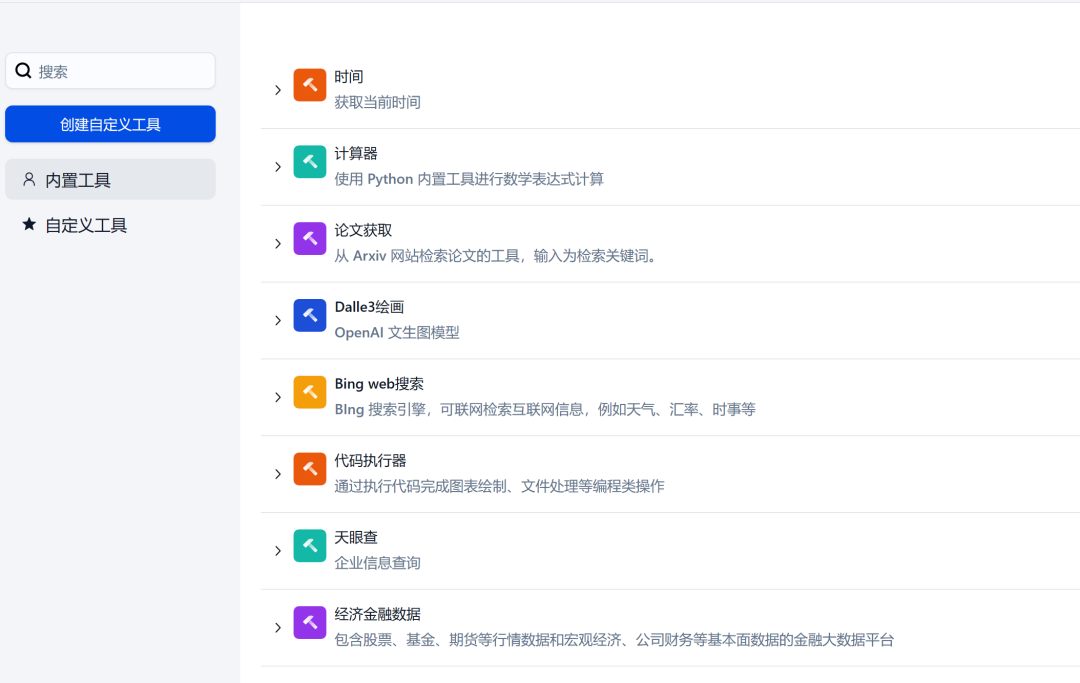
Task: Expand the 计算器 tool row
Action: tap(278, 167)
